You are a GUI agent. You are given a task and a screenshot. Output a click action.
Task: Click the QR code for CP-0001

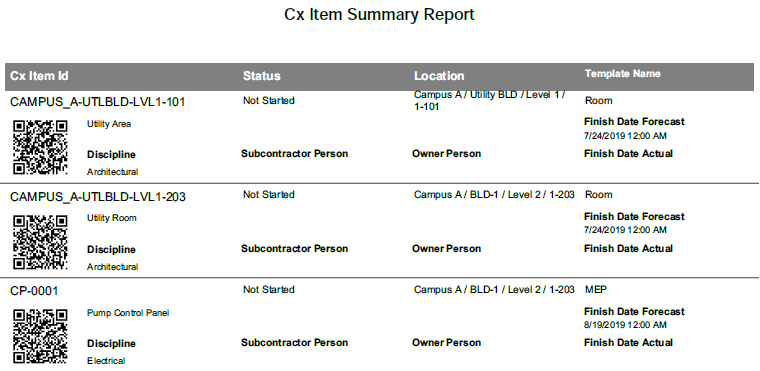[40, 337]
